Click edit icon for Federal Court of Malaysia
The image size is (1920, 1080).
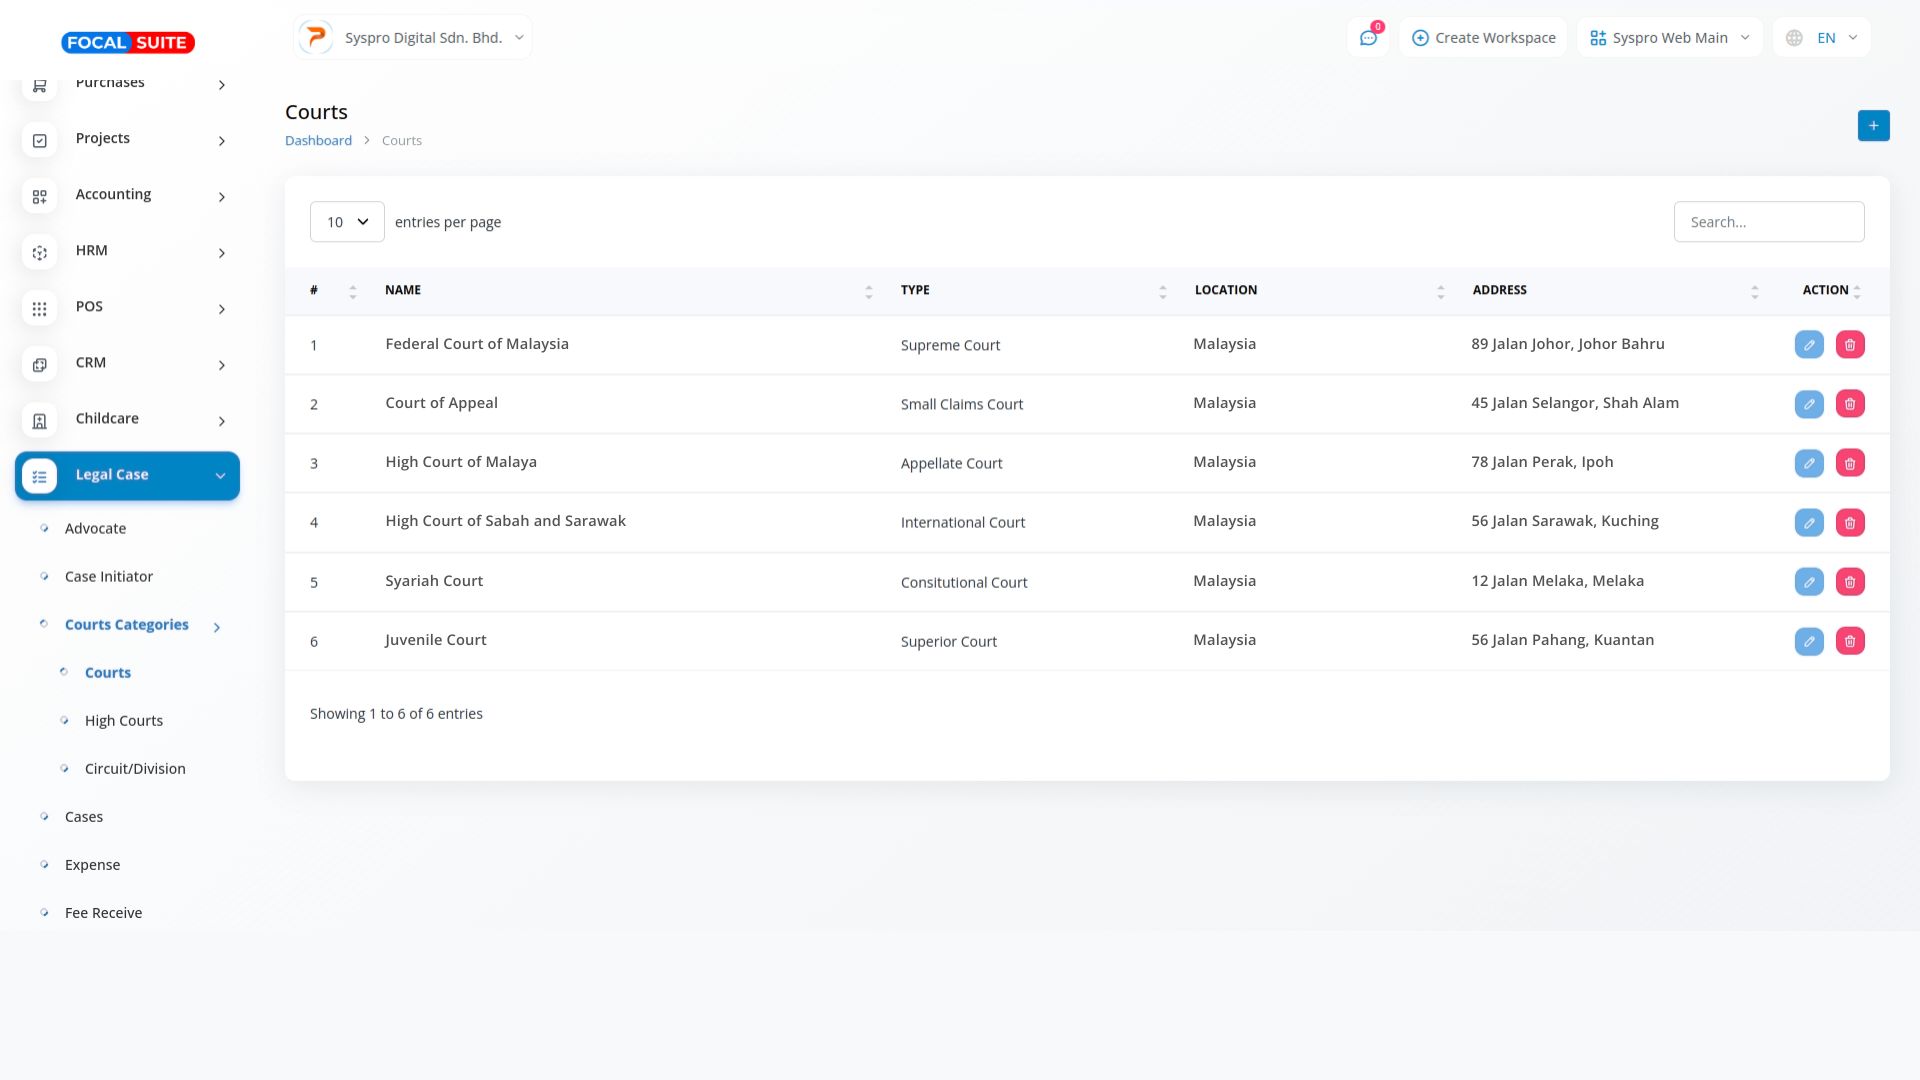click(1808, 345)
